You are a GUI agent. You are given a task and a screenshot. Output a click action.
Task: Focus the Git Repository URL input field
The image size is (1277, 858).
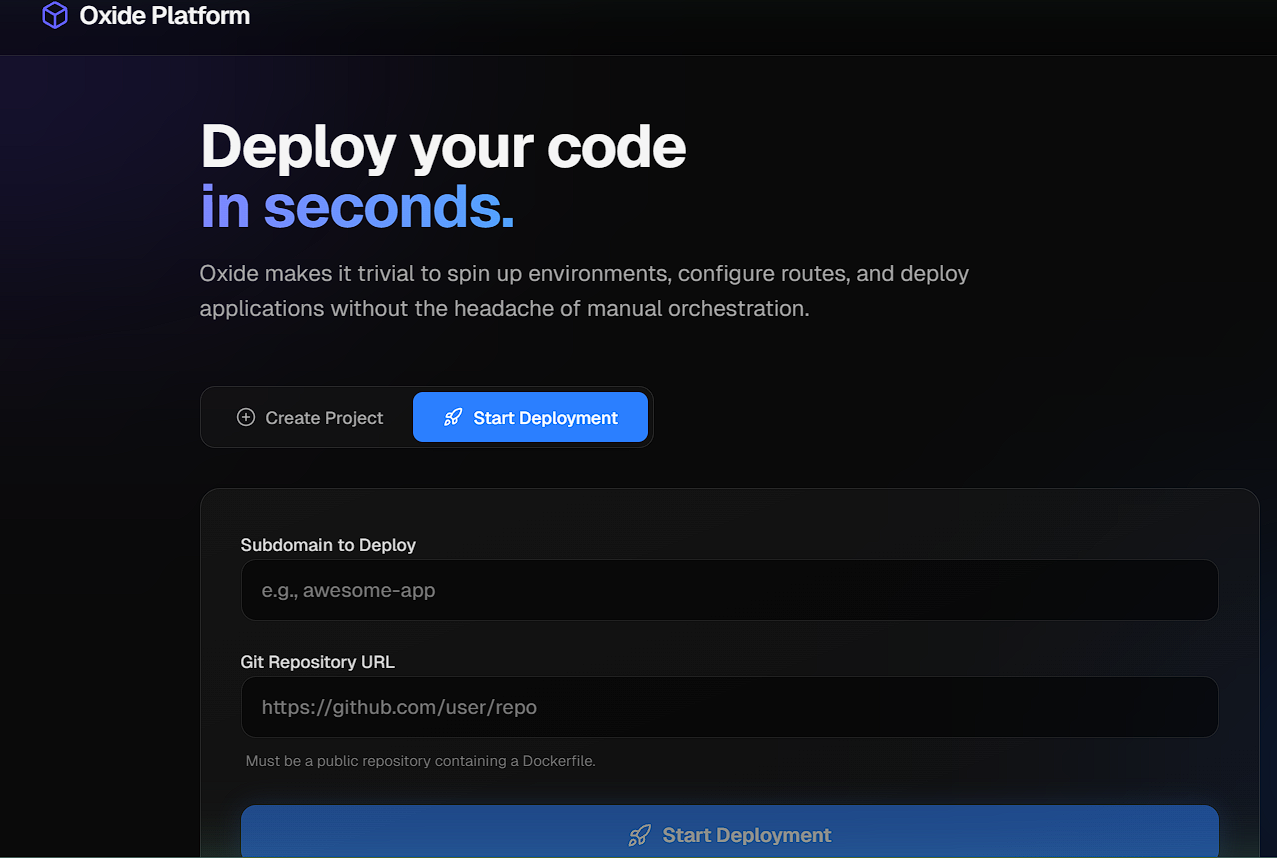[x=729, y=707]
